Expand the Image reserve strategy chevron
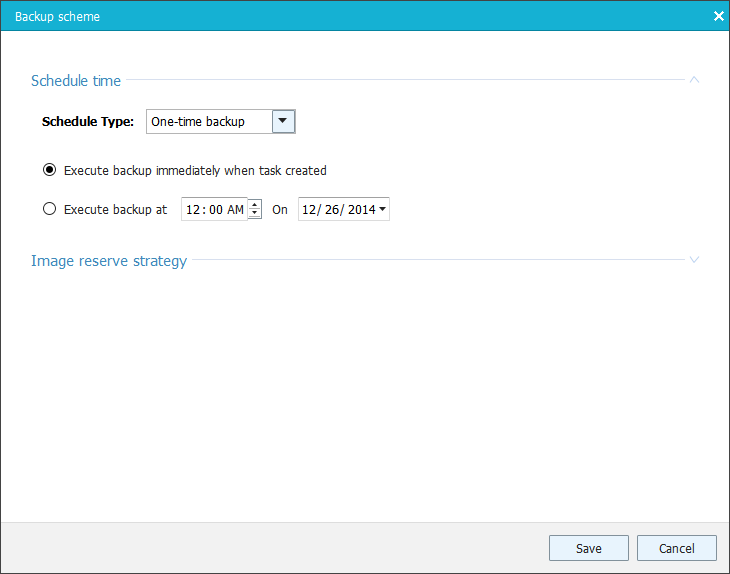Viewport: 730px width, 574px height. 694,260
